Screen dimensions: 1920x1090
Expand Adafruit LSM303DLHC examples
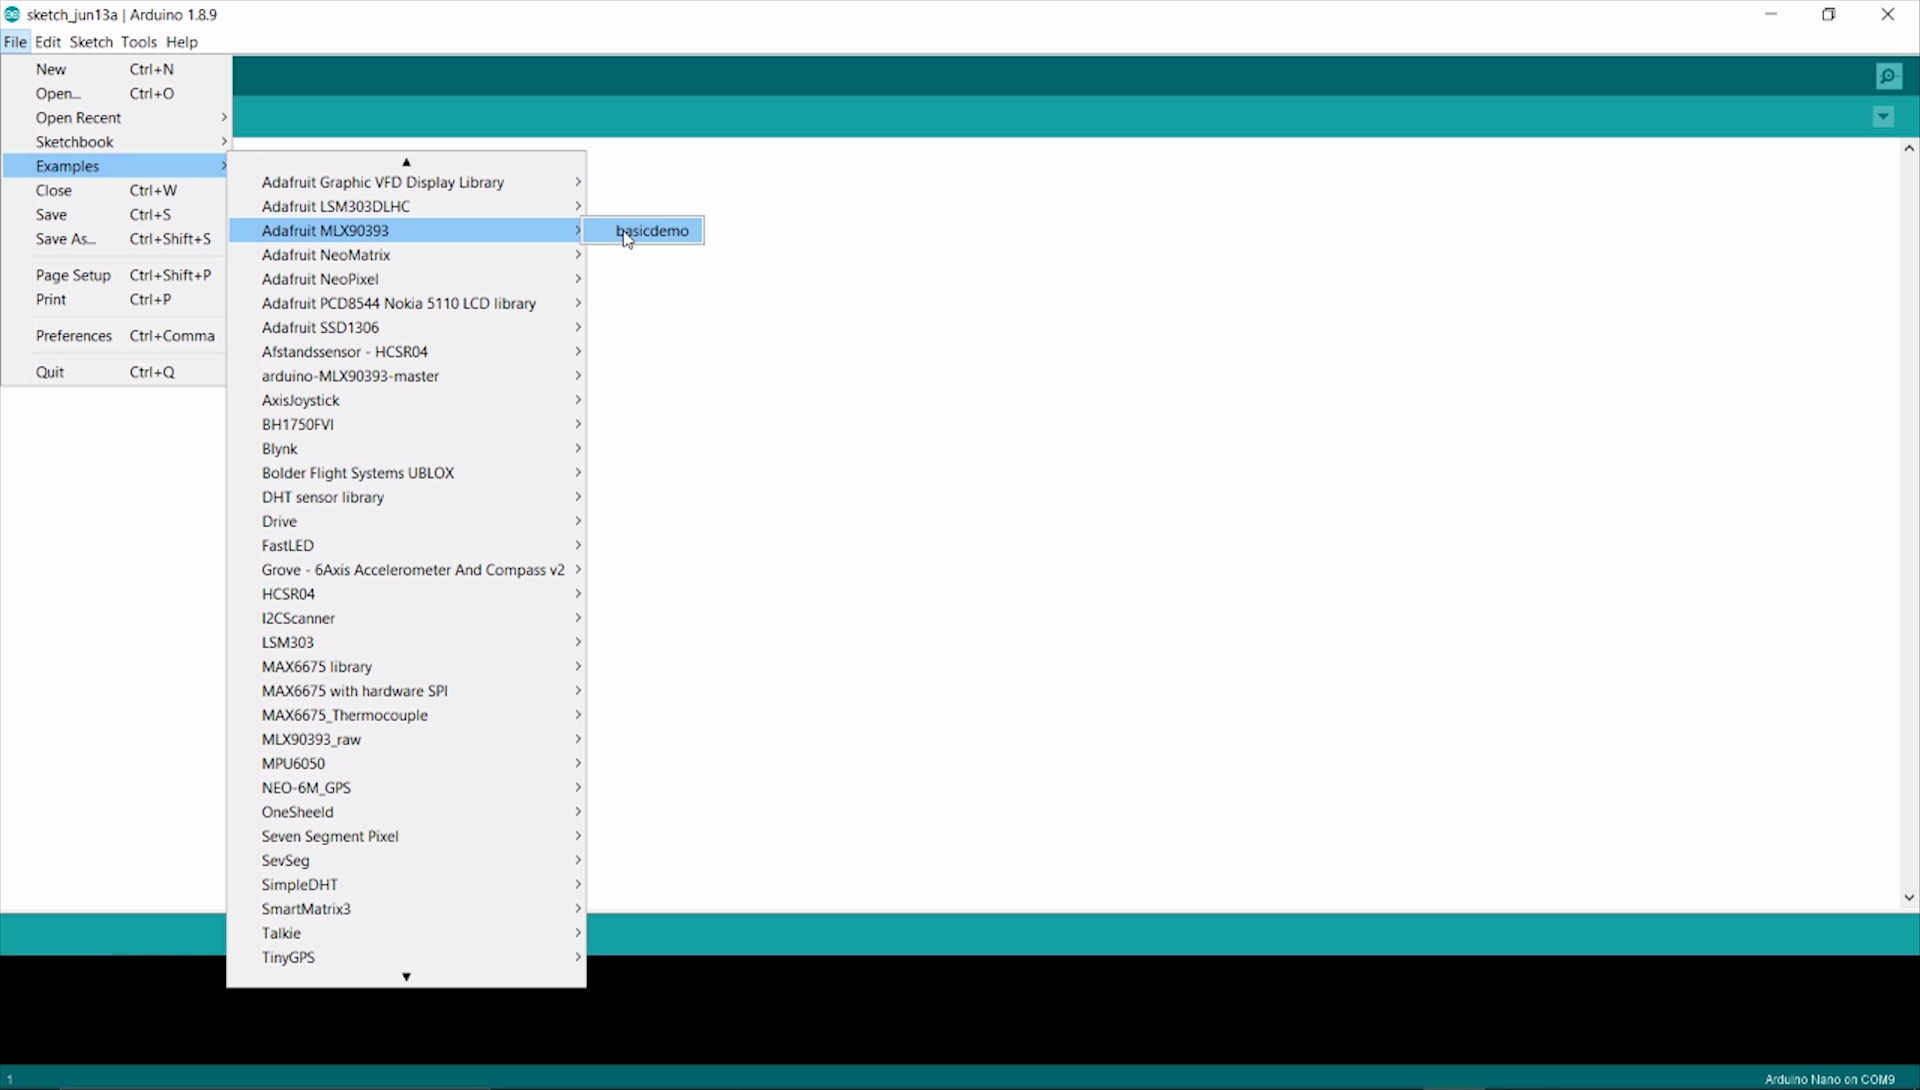click(x=407, y=206)
